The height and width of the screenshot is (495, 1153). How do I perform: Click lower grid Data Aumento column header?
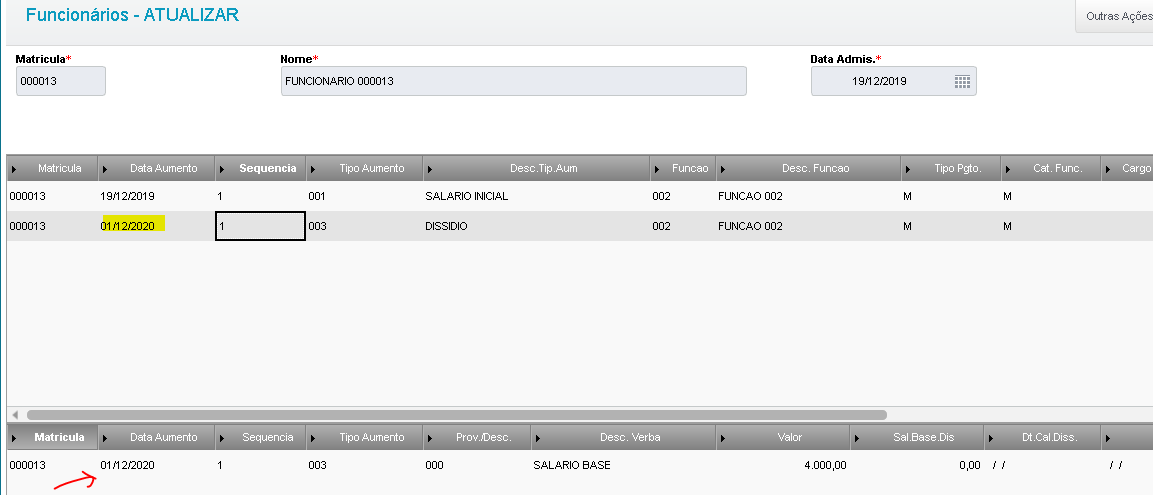pos(157,437)
